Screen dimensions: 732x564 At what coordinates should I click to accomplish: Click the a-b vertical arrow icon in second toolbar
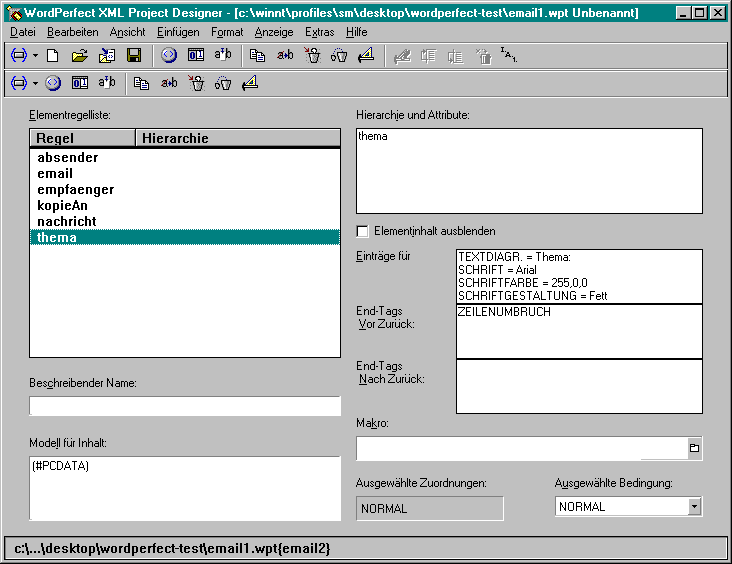pos(107,83)
